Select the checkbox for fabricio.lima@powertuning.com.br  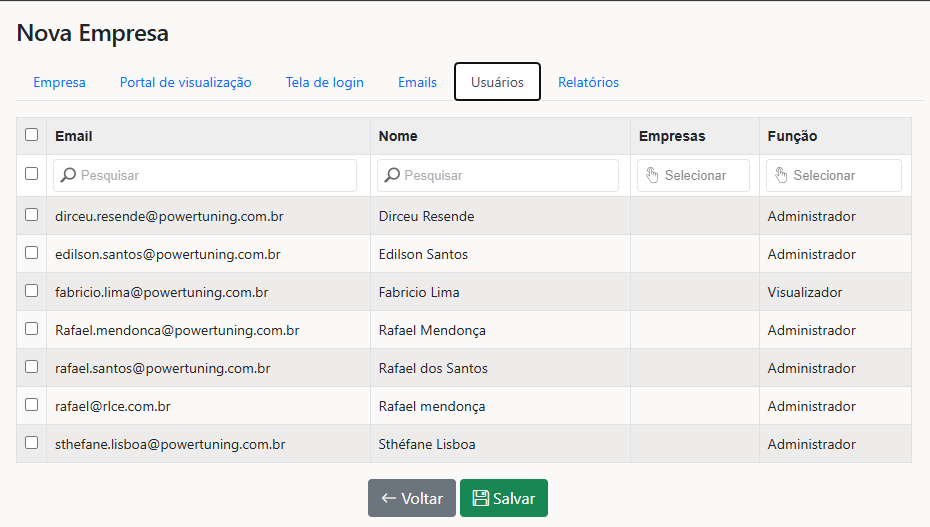click(x=32, y=291)
